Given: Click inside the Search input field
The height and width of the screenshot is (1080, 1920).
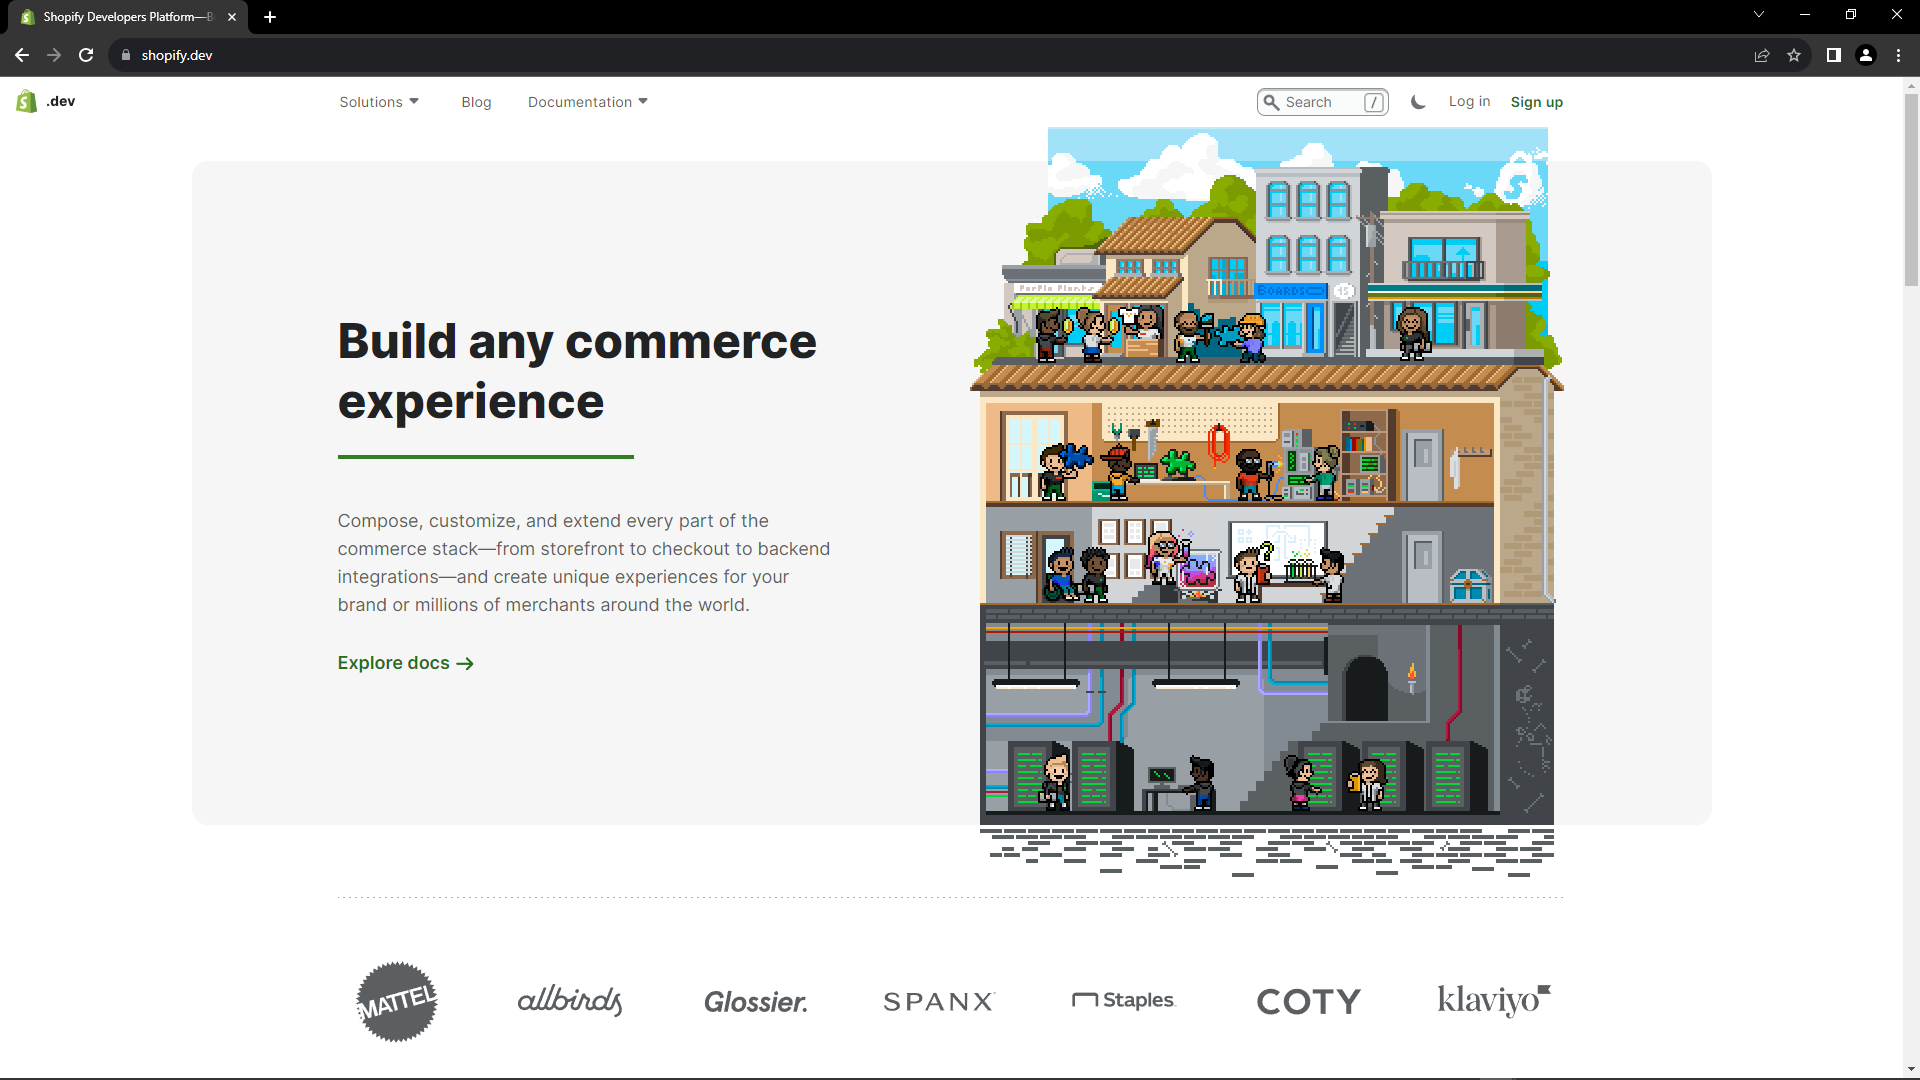Looking at the screenshot, I should click(x=1320, y=101).
